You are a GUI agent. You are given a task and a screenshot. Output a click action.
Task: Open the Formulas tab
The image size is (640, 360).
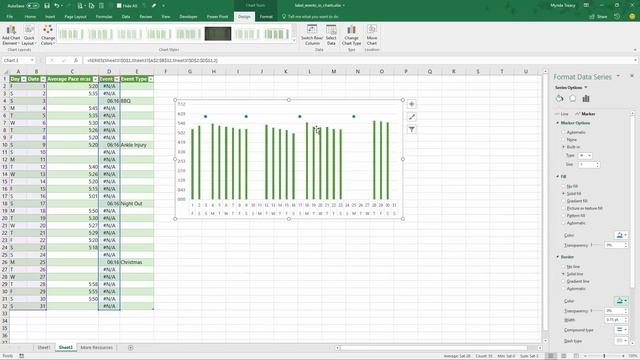pyautogui.click(x=104, y=17)
